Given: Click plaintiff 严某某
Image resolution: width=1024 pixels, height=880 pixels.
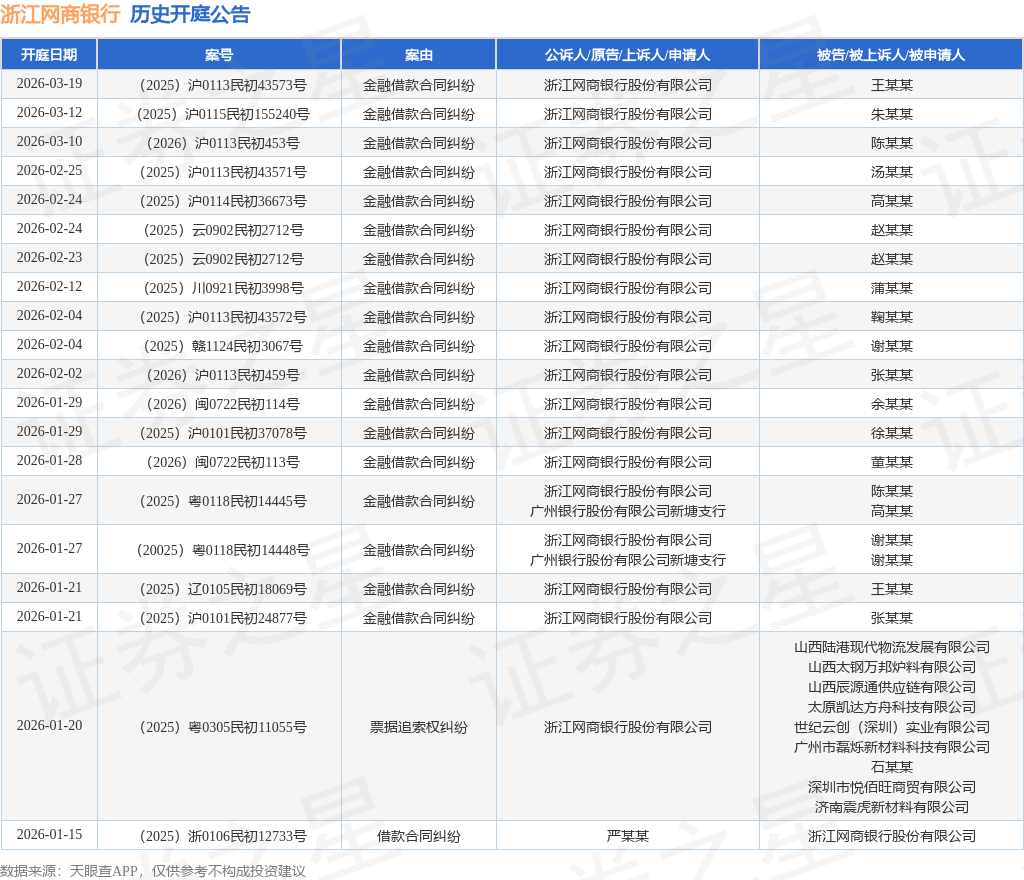Looking at the screenshot, I should coord(628,836).
